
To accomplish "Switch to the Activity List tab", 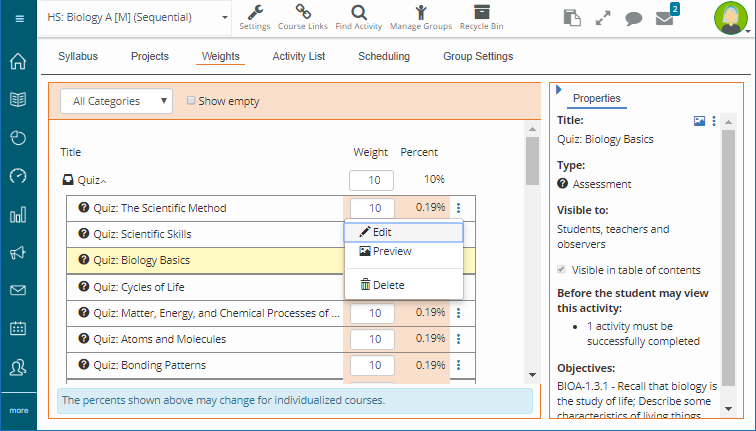I will coord(299,57).
